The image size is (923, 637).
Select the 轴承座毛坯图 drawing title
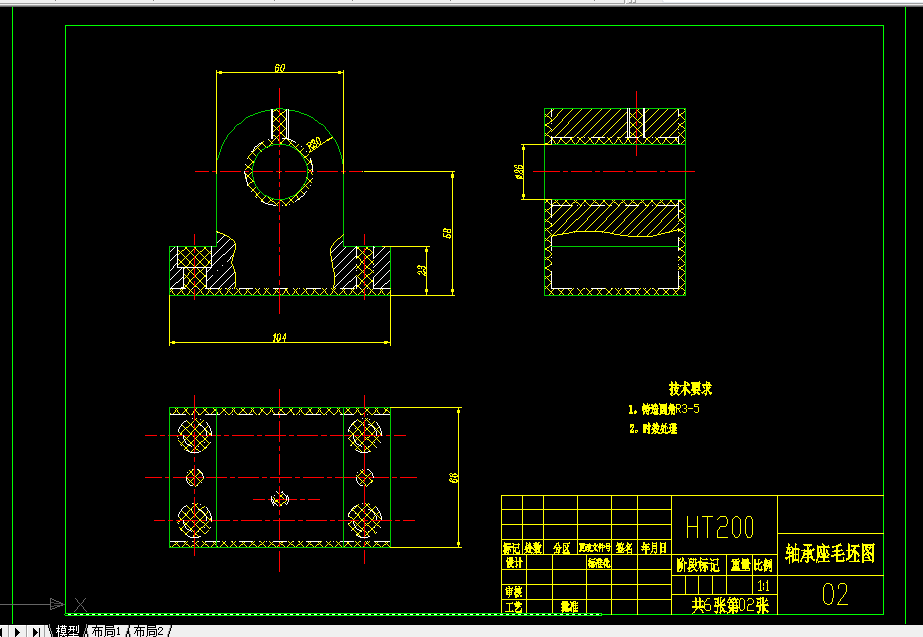[830, 554]
